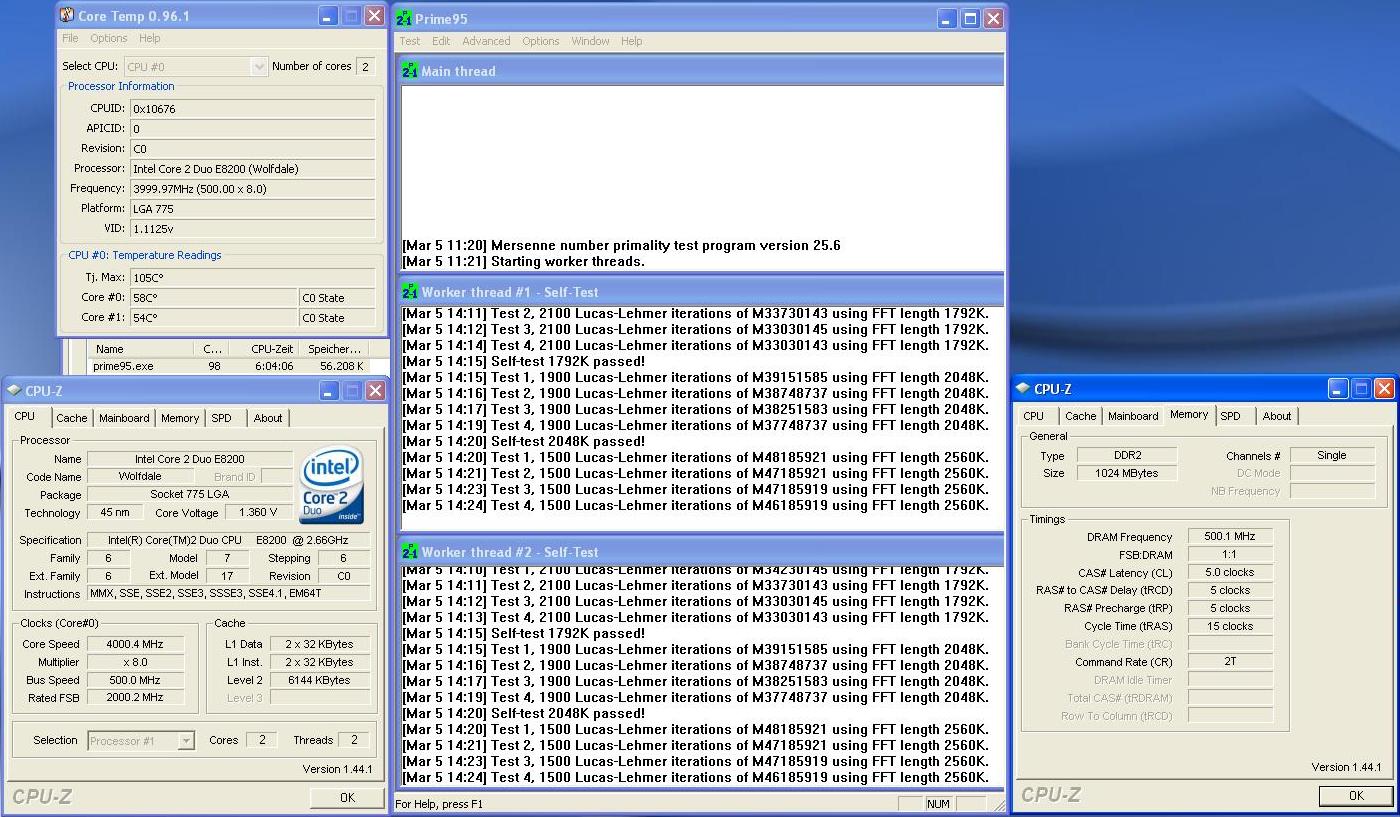Click the CAS# Latency value 5.0 clocks

(1230, 573)
